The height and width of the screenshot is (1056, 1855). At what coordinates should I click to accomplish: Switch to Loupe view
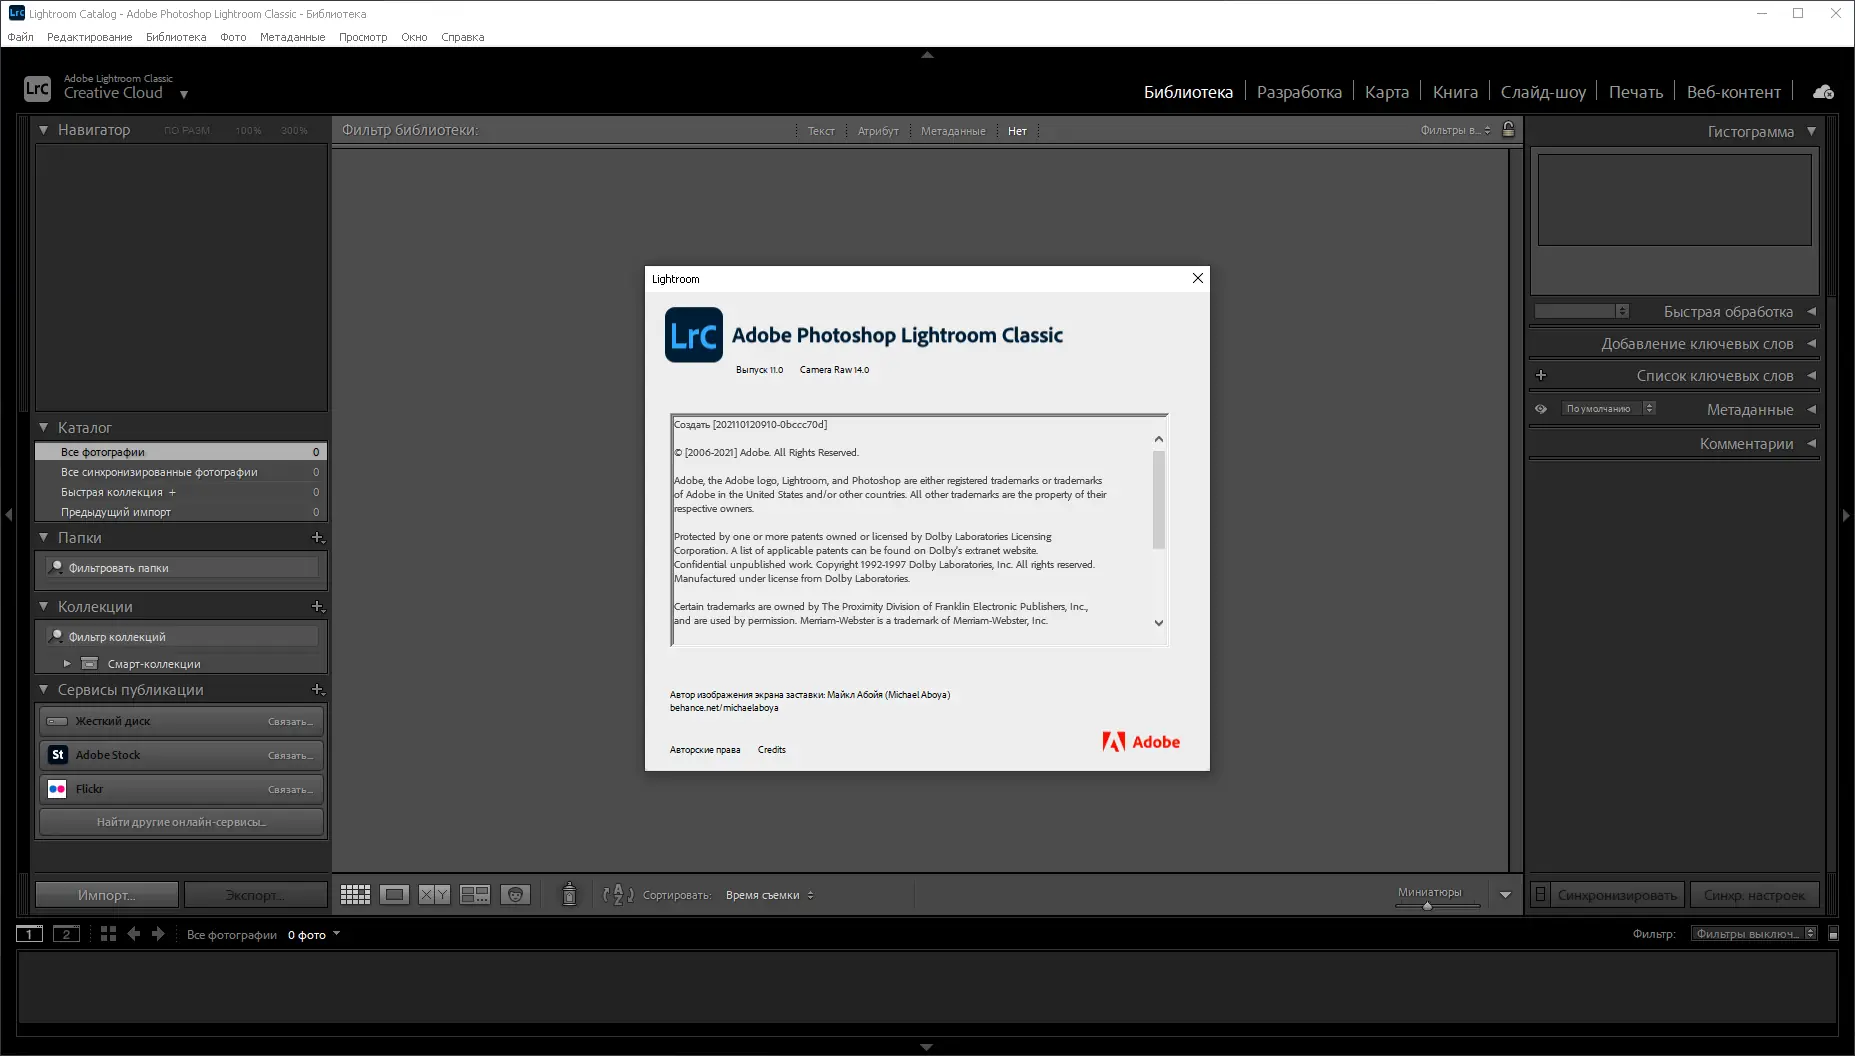394,894
